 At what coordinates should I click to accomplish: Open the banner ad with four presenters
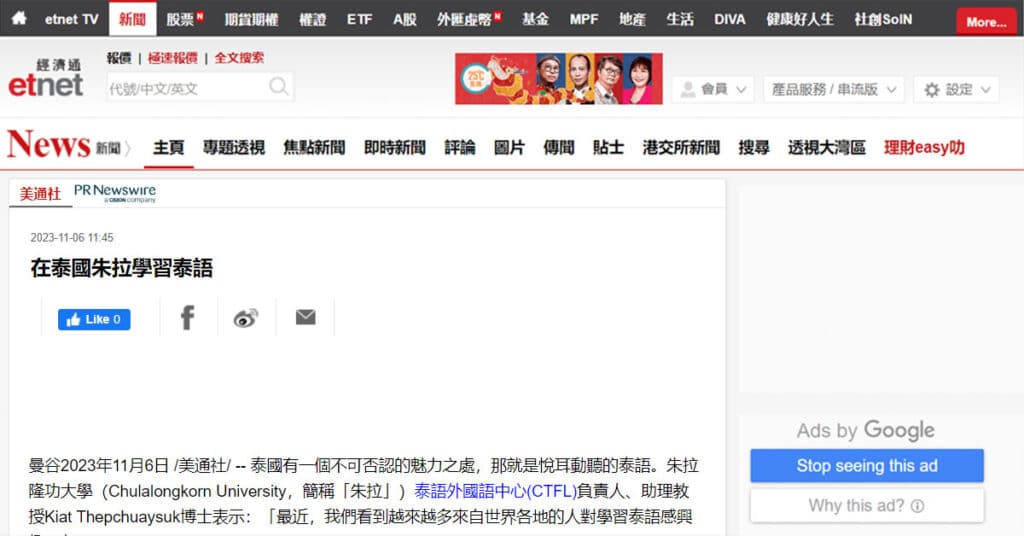559,78
